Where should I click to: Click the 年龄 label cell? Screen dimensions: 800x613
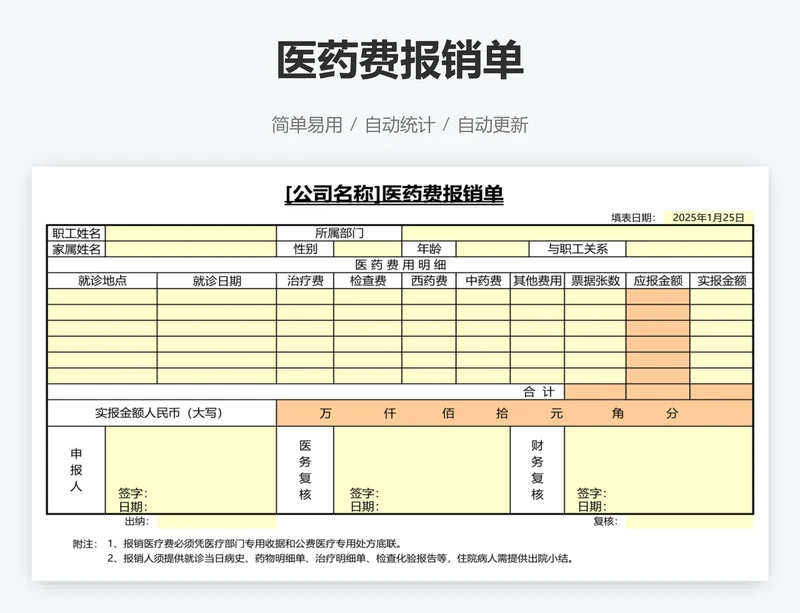click(x=429, y=249)
